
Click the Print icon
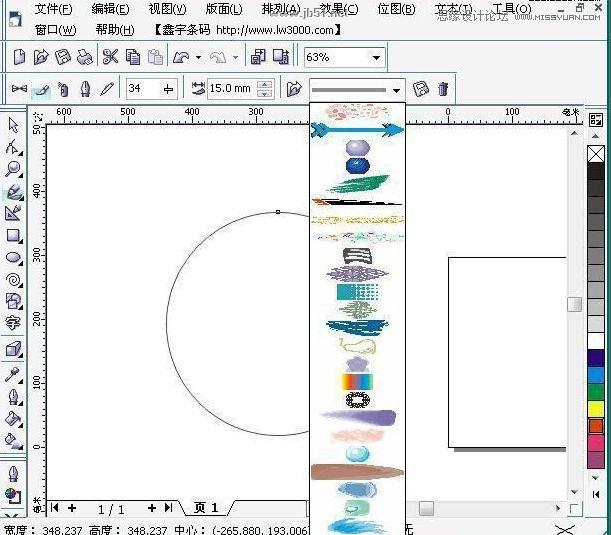click(x=85, y=57)
